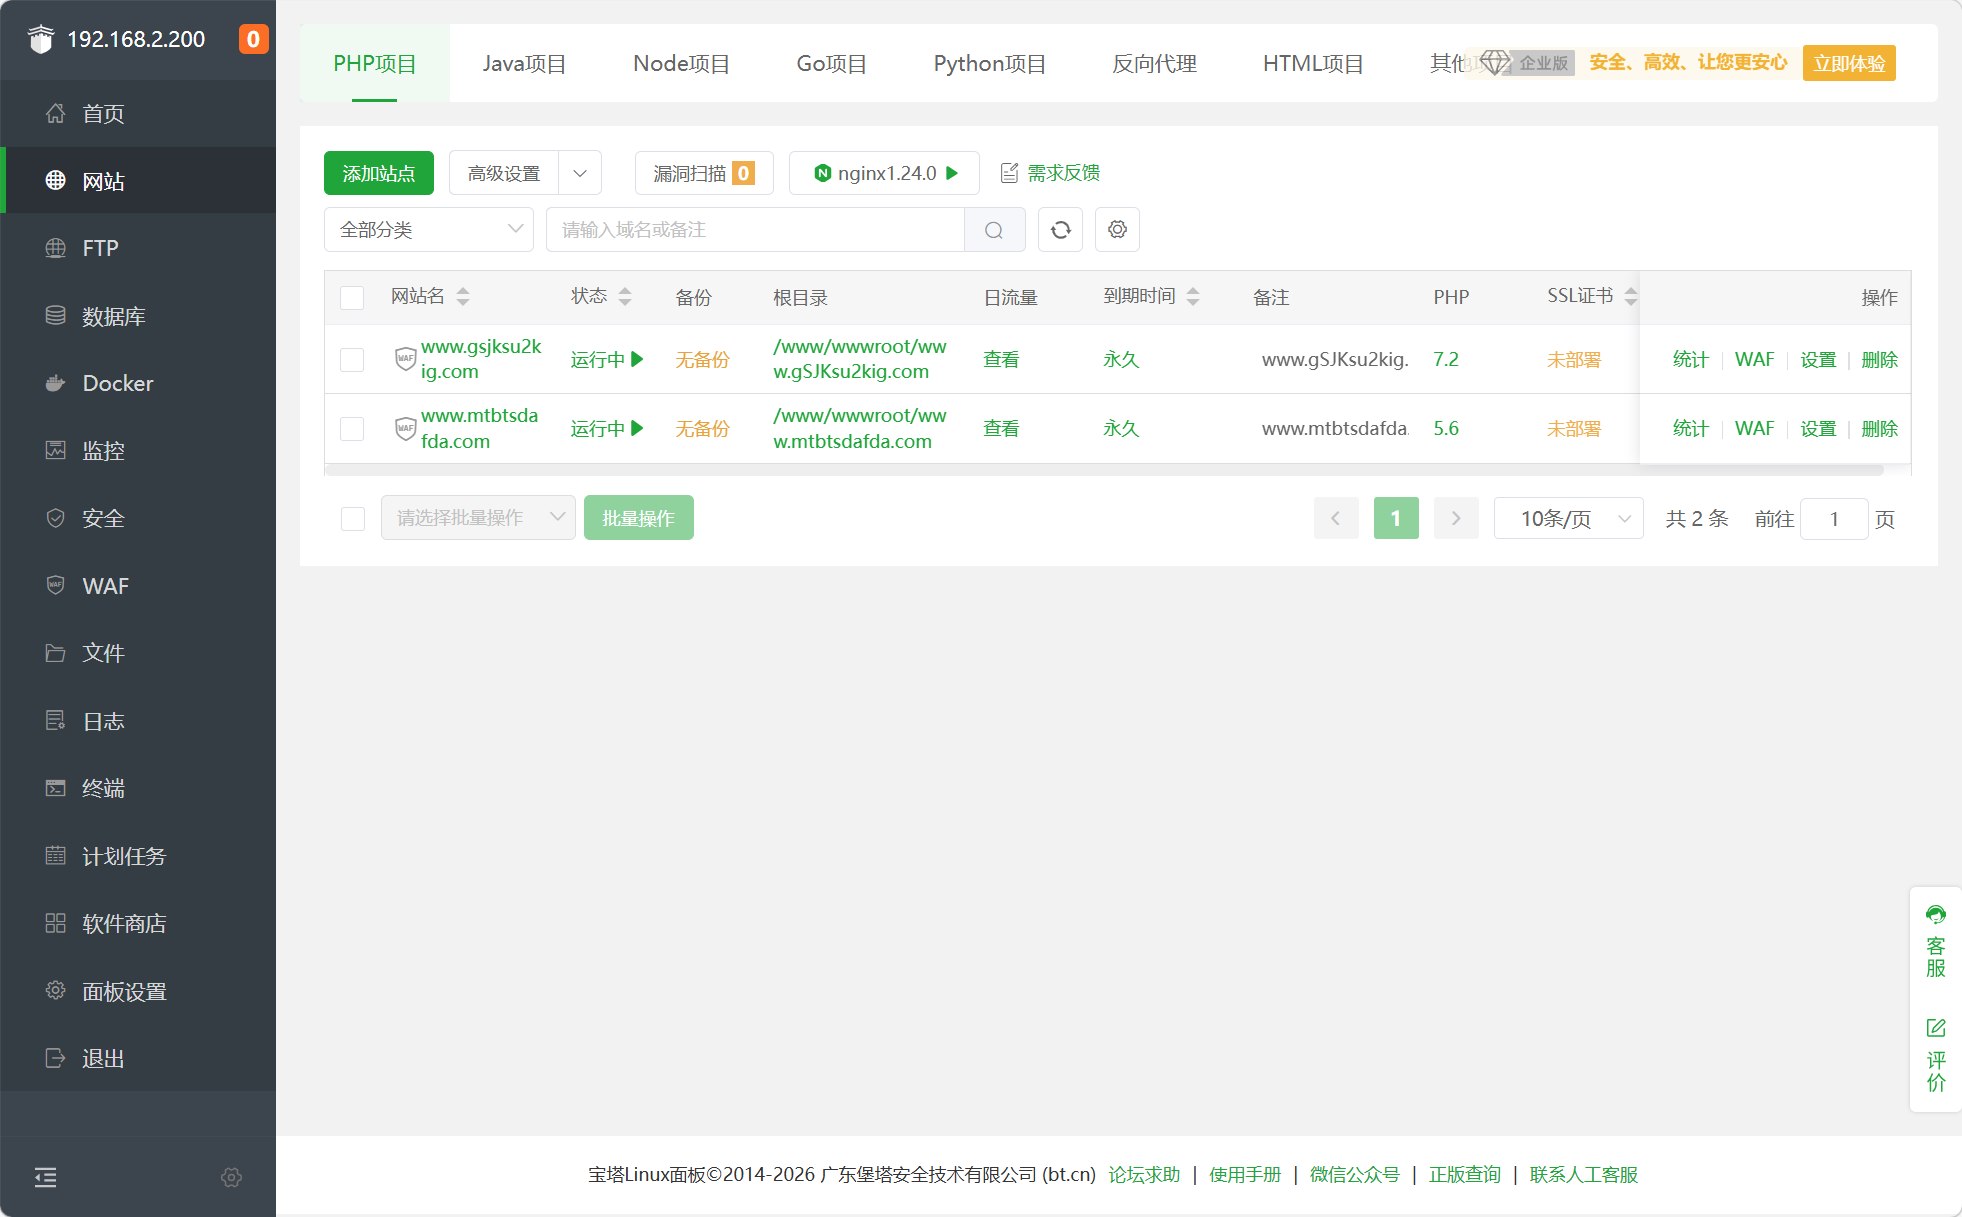Image resolution: width=1962 pixels, height=1217 pixels.
Task: Click the 添加站点 button
Action: tap(378, 173)
